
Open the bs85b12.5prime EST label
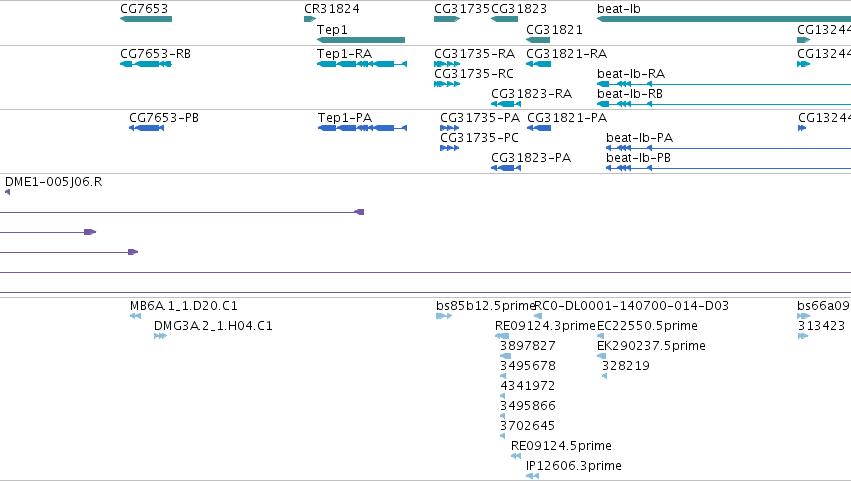[486, 306]
